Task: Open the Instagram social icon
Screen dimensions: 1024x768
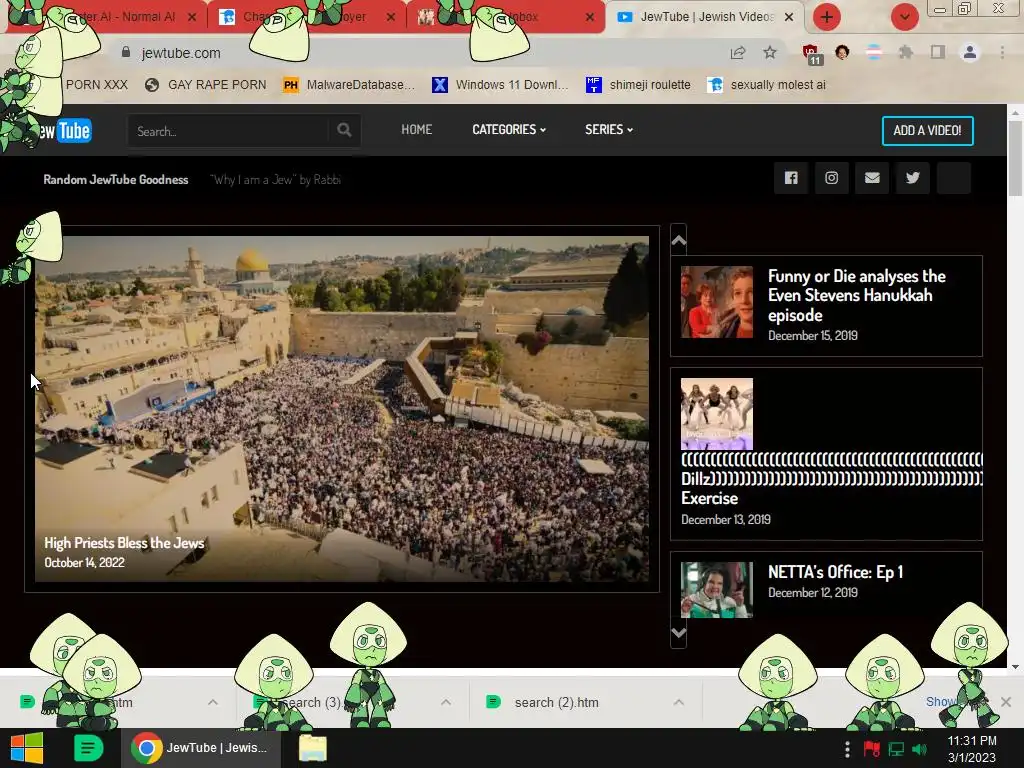Action: pos(831,178)
